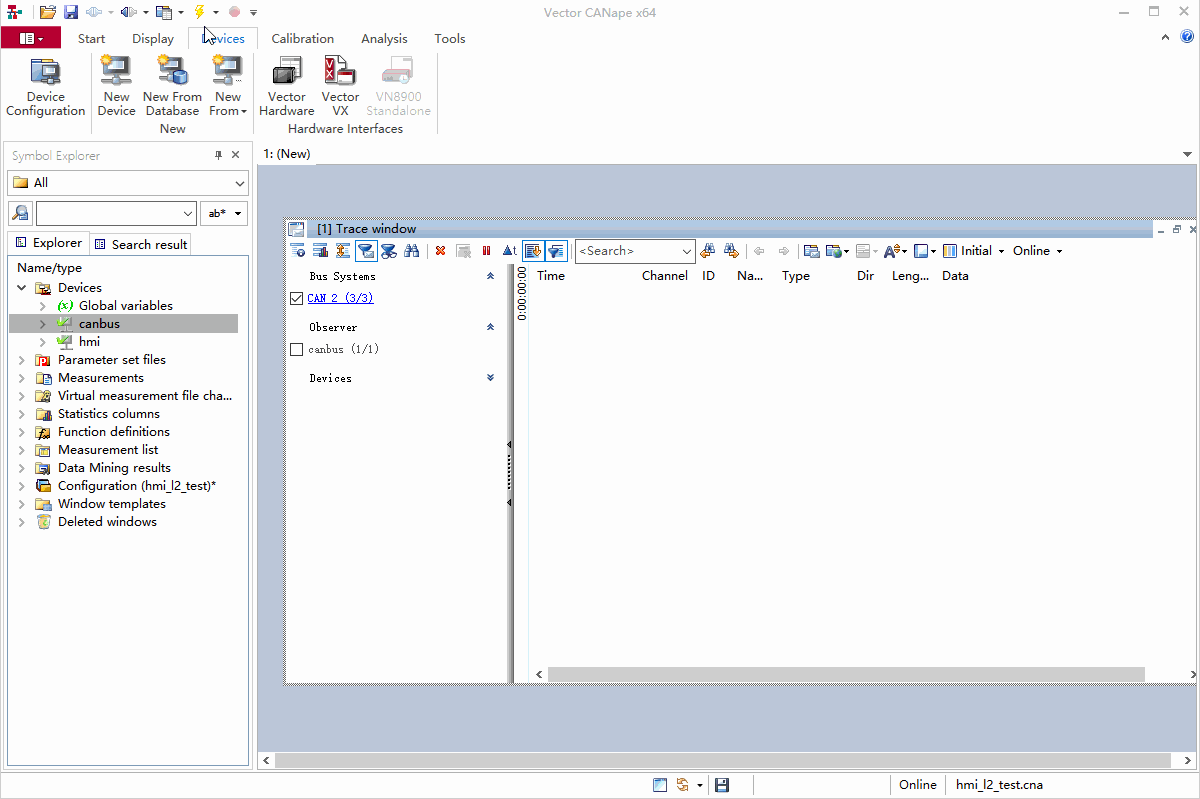
Task: Expand the Global variables tree node
Action: (42, 306)
